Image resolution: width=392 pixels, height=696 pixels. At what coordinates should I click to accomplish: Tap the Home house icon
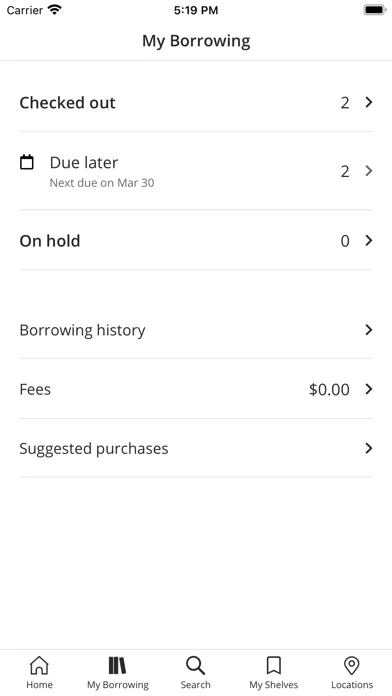tap(39, 665)
